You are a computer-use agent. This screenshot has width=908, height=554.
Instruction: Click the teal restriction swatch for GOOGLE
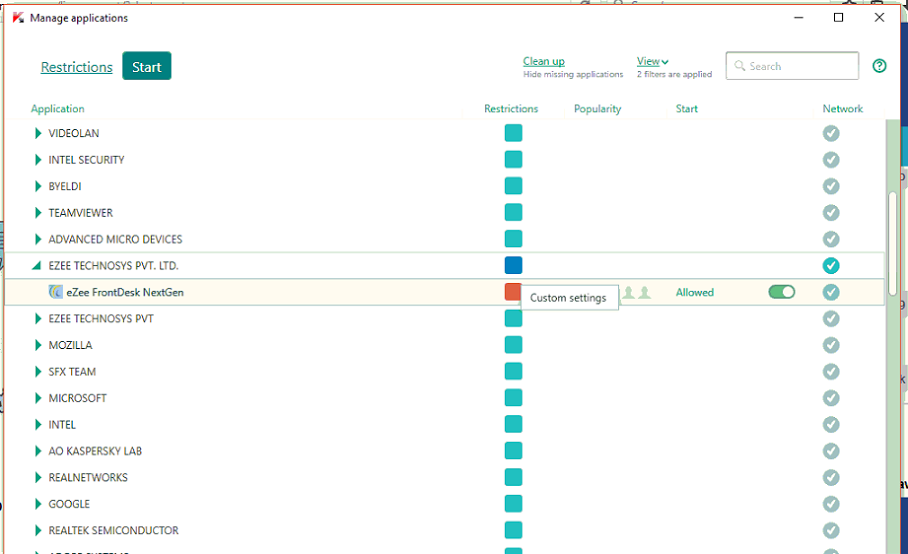point(513,504)
